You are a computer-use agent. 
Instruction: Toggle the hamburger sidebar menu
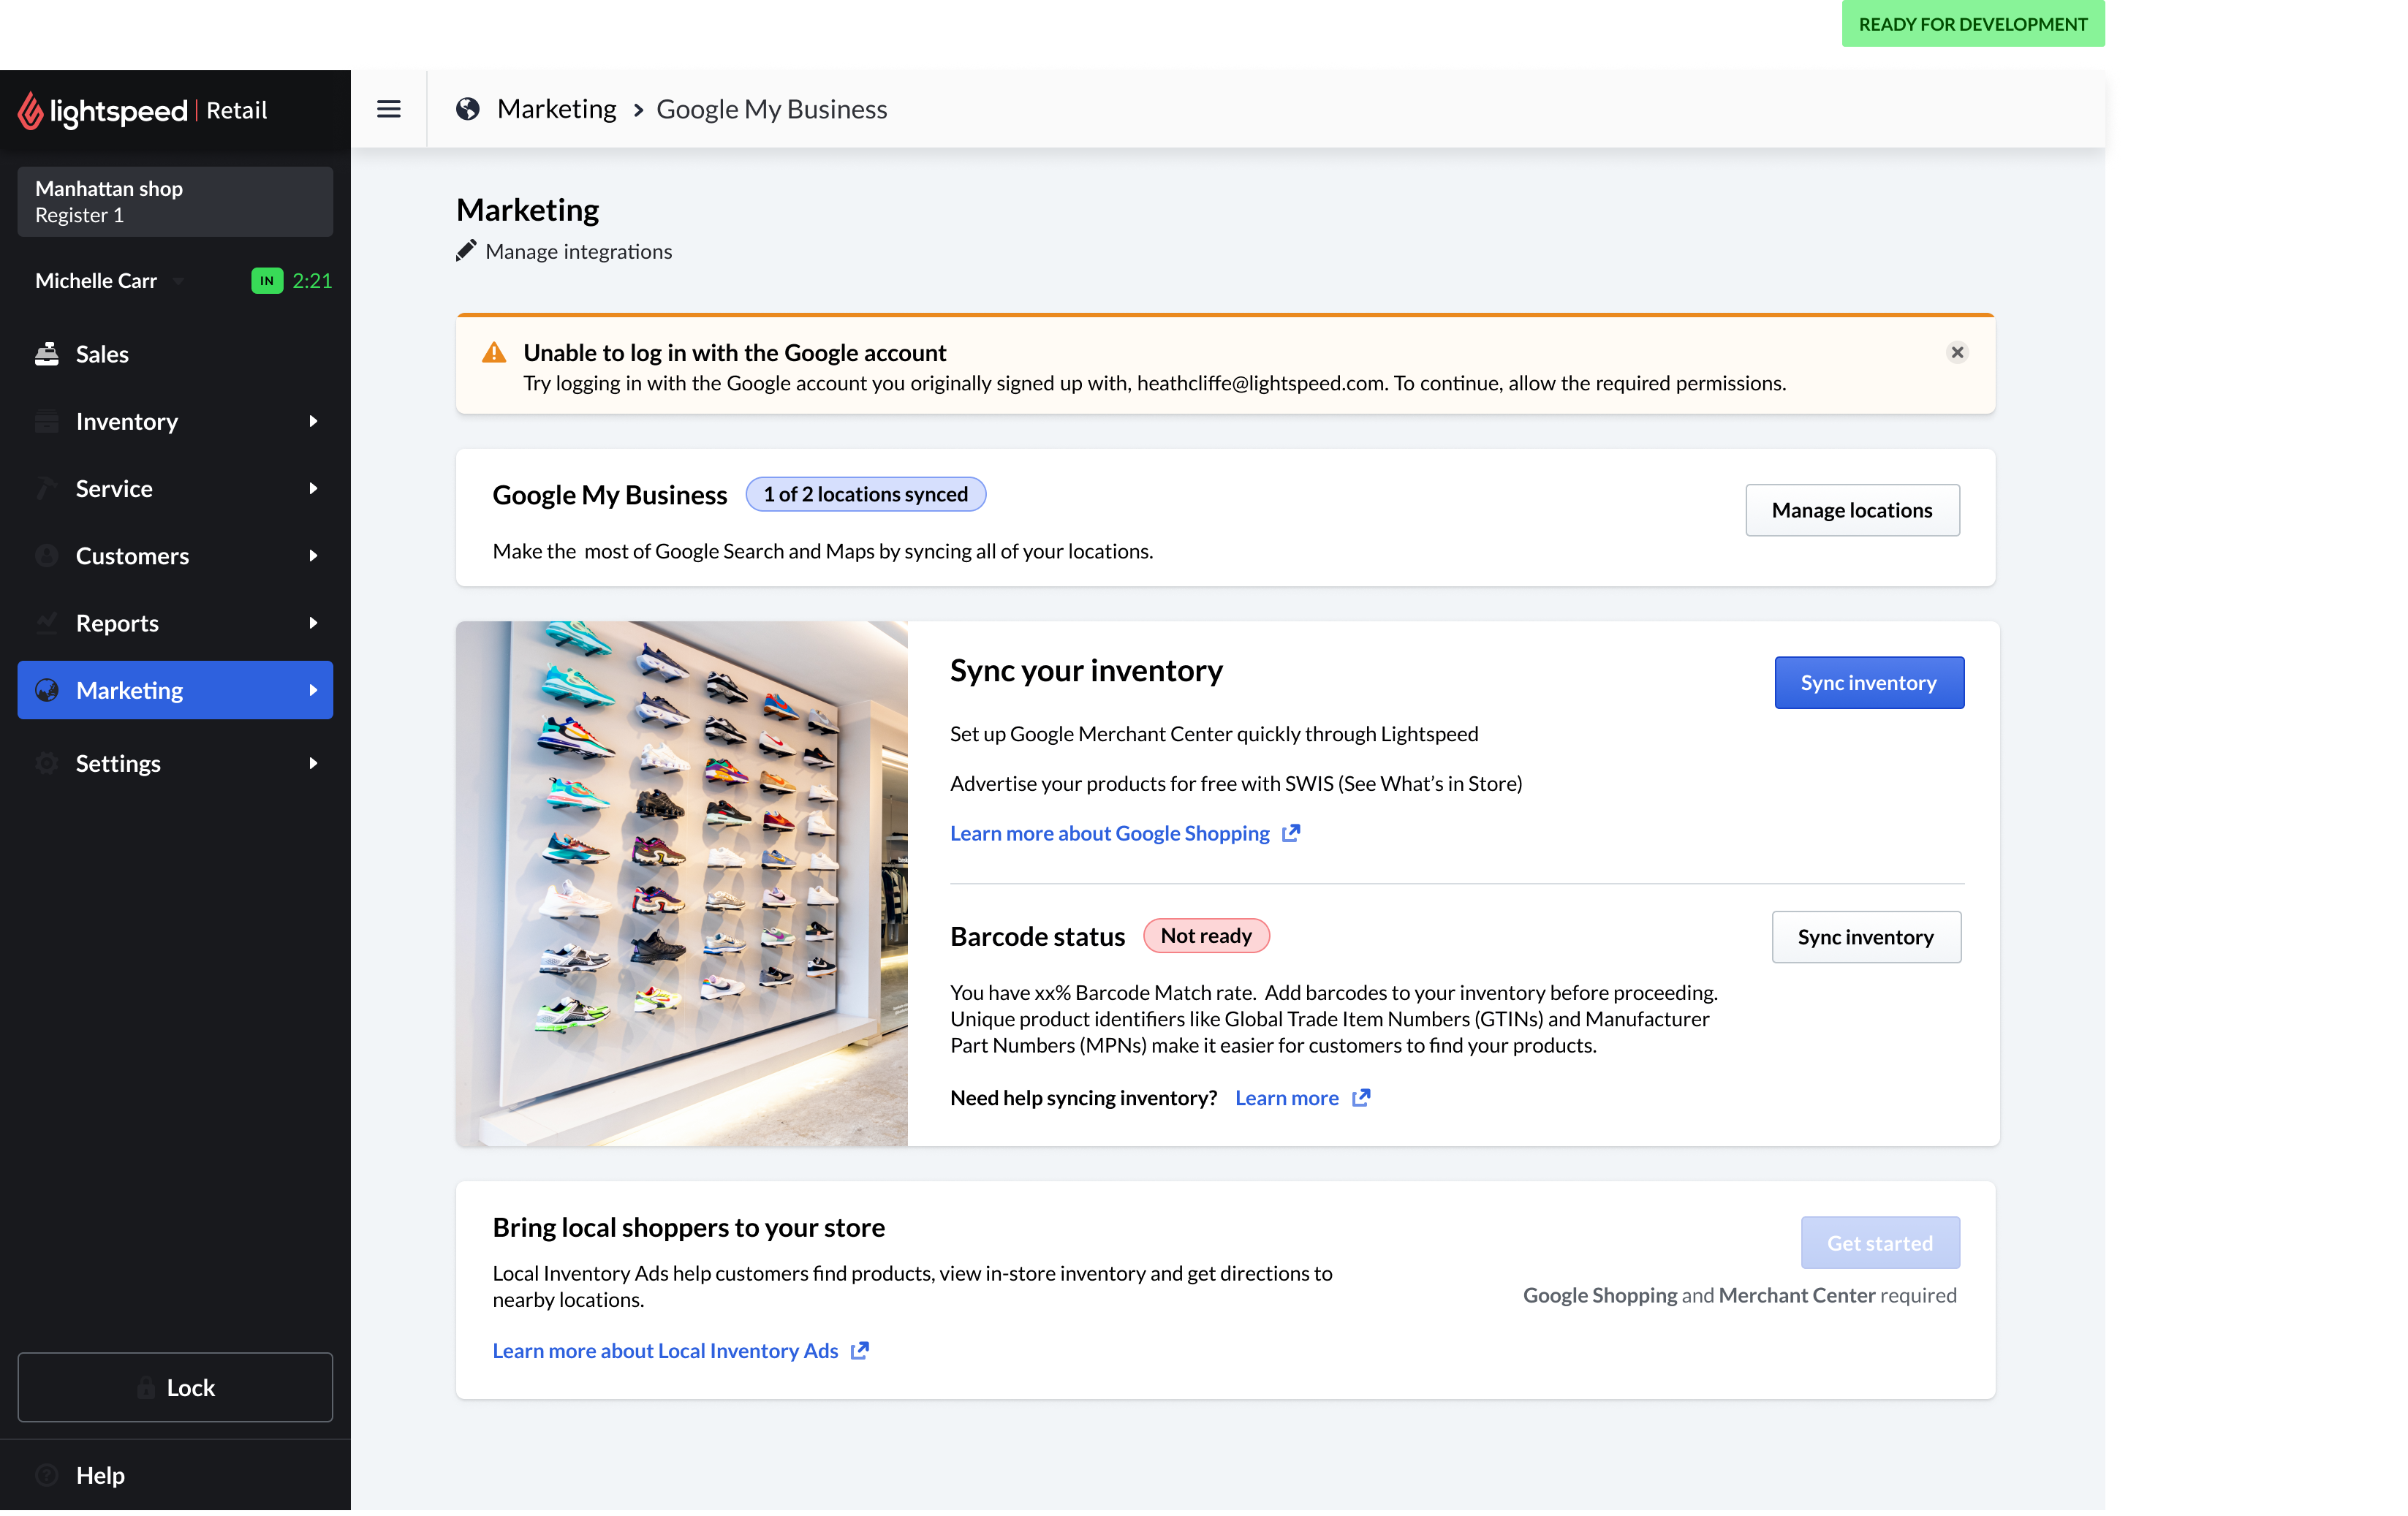389,109
